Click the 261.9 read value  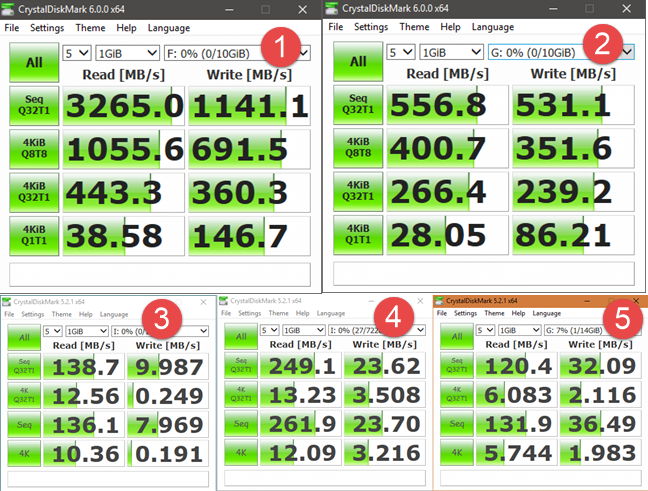pyautogui.click(x=301, y=424)
